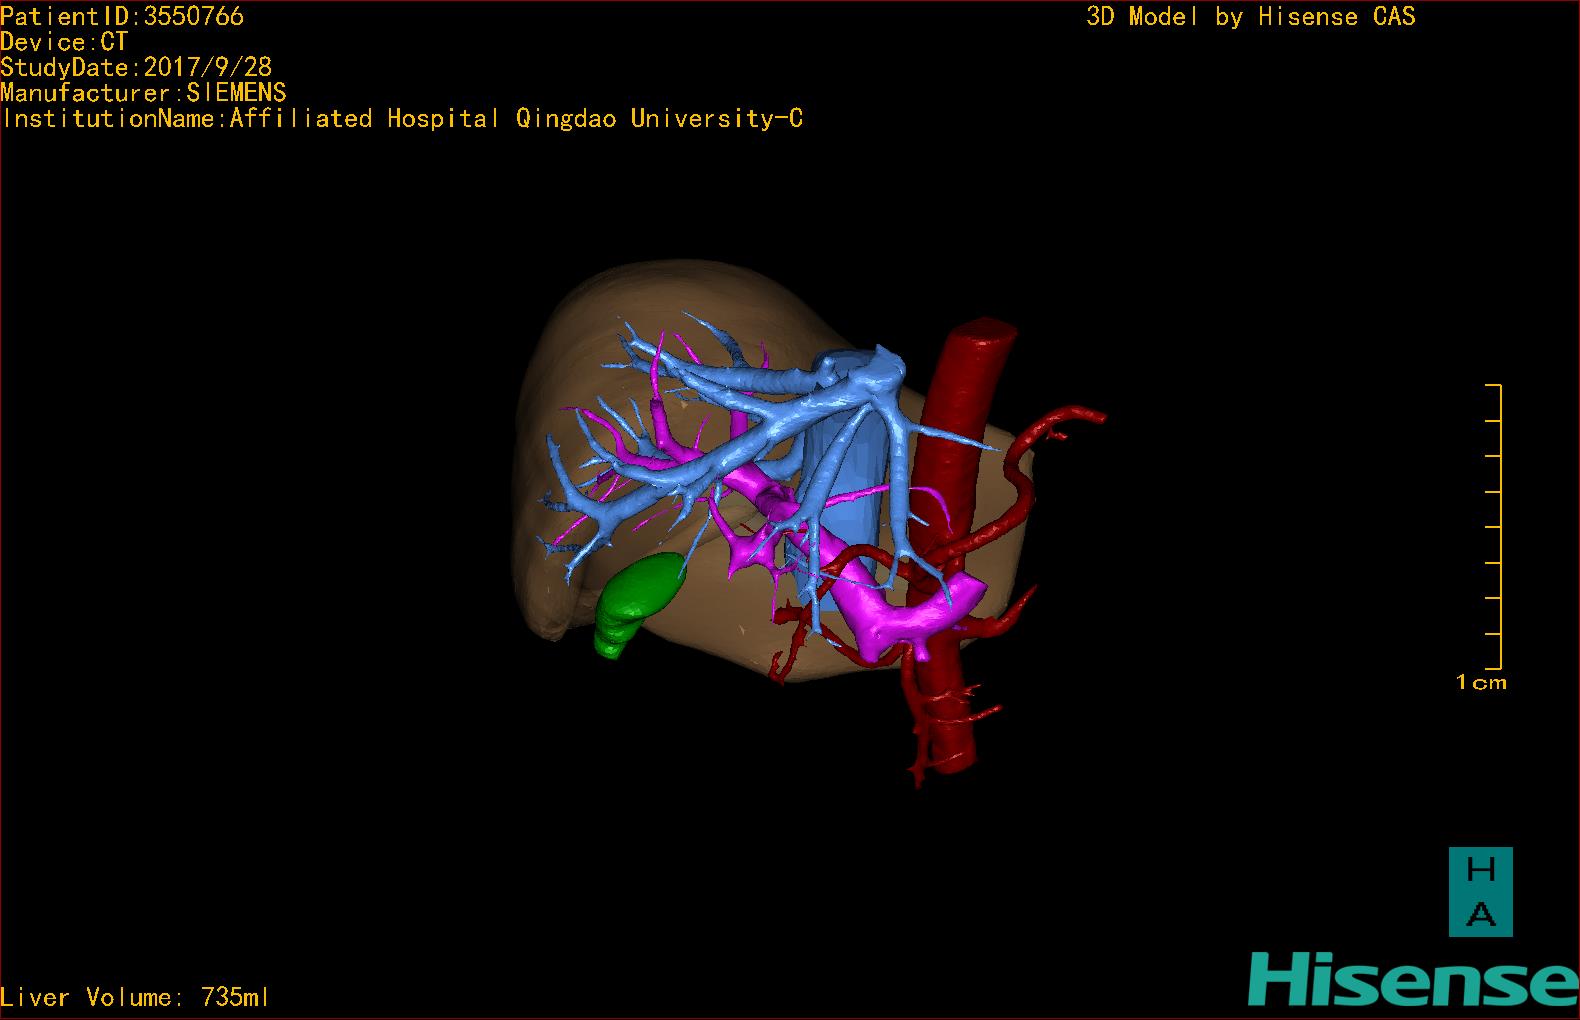Select the green gallbladder in the model
1580x1020 pixels.
coord(637,604)
